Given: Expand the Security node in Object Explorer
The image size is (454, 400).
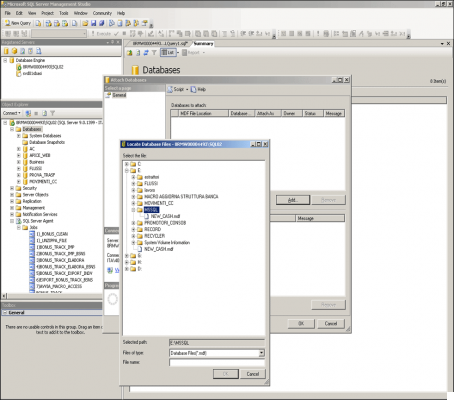Looking at the screenshot, I should pos(12,188).
